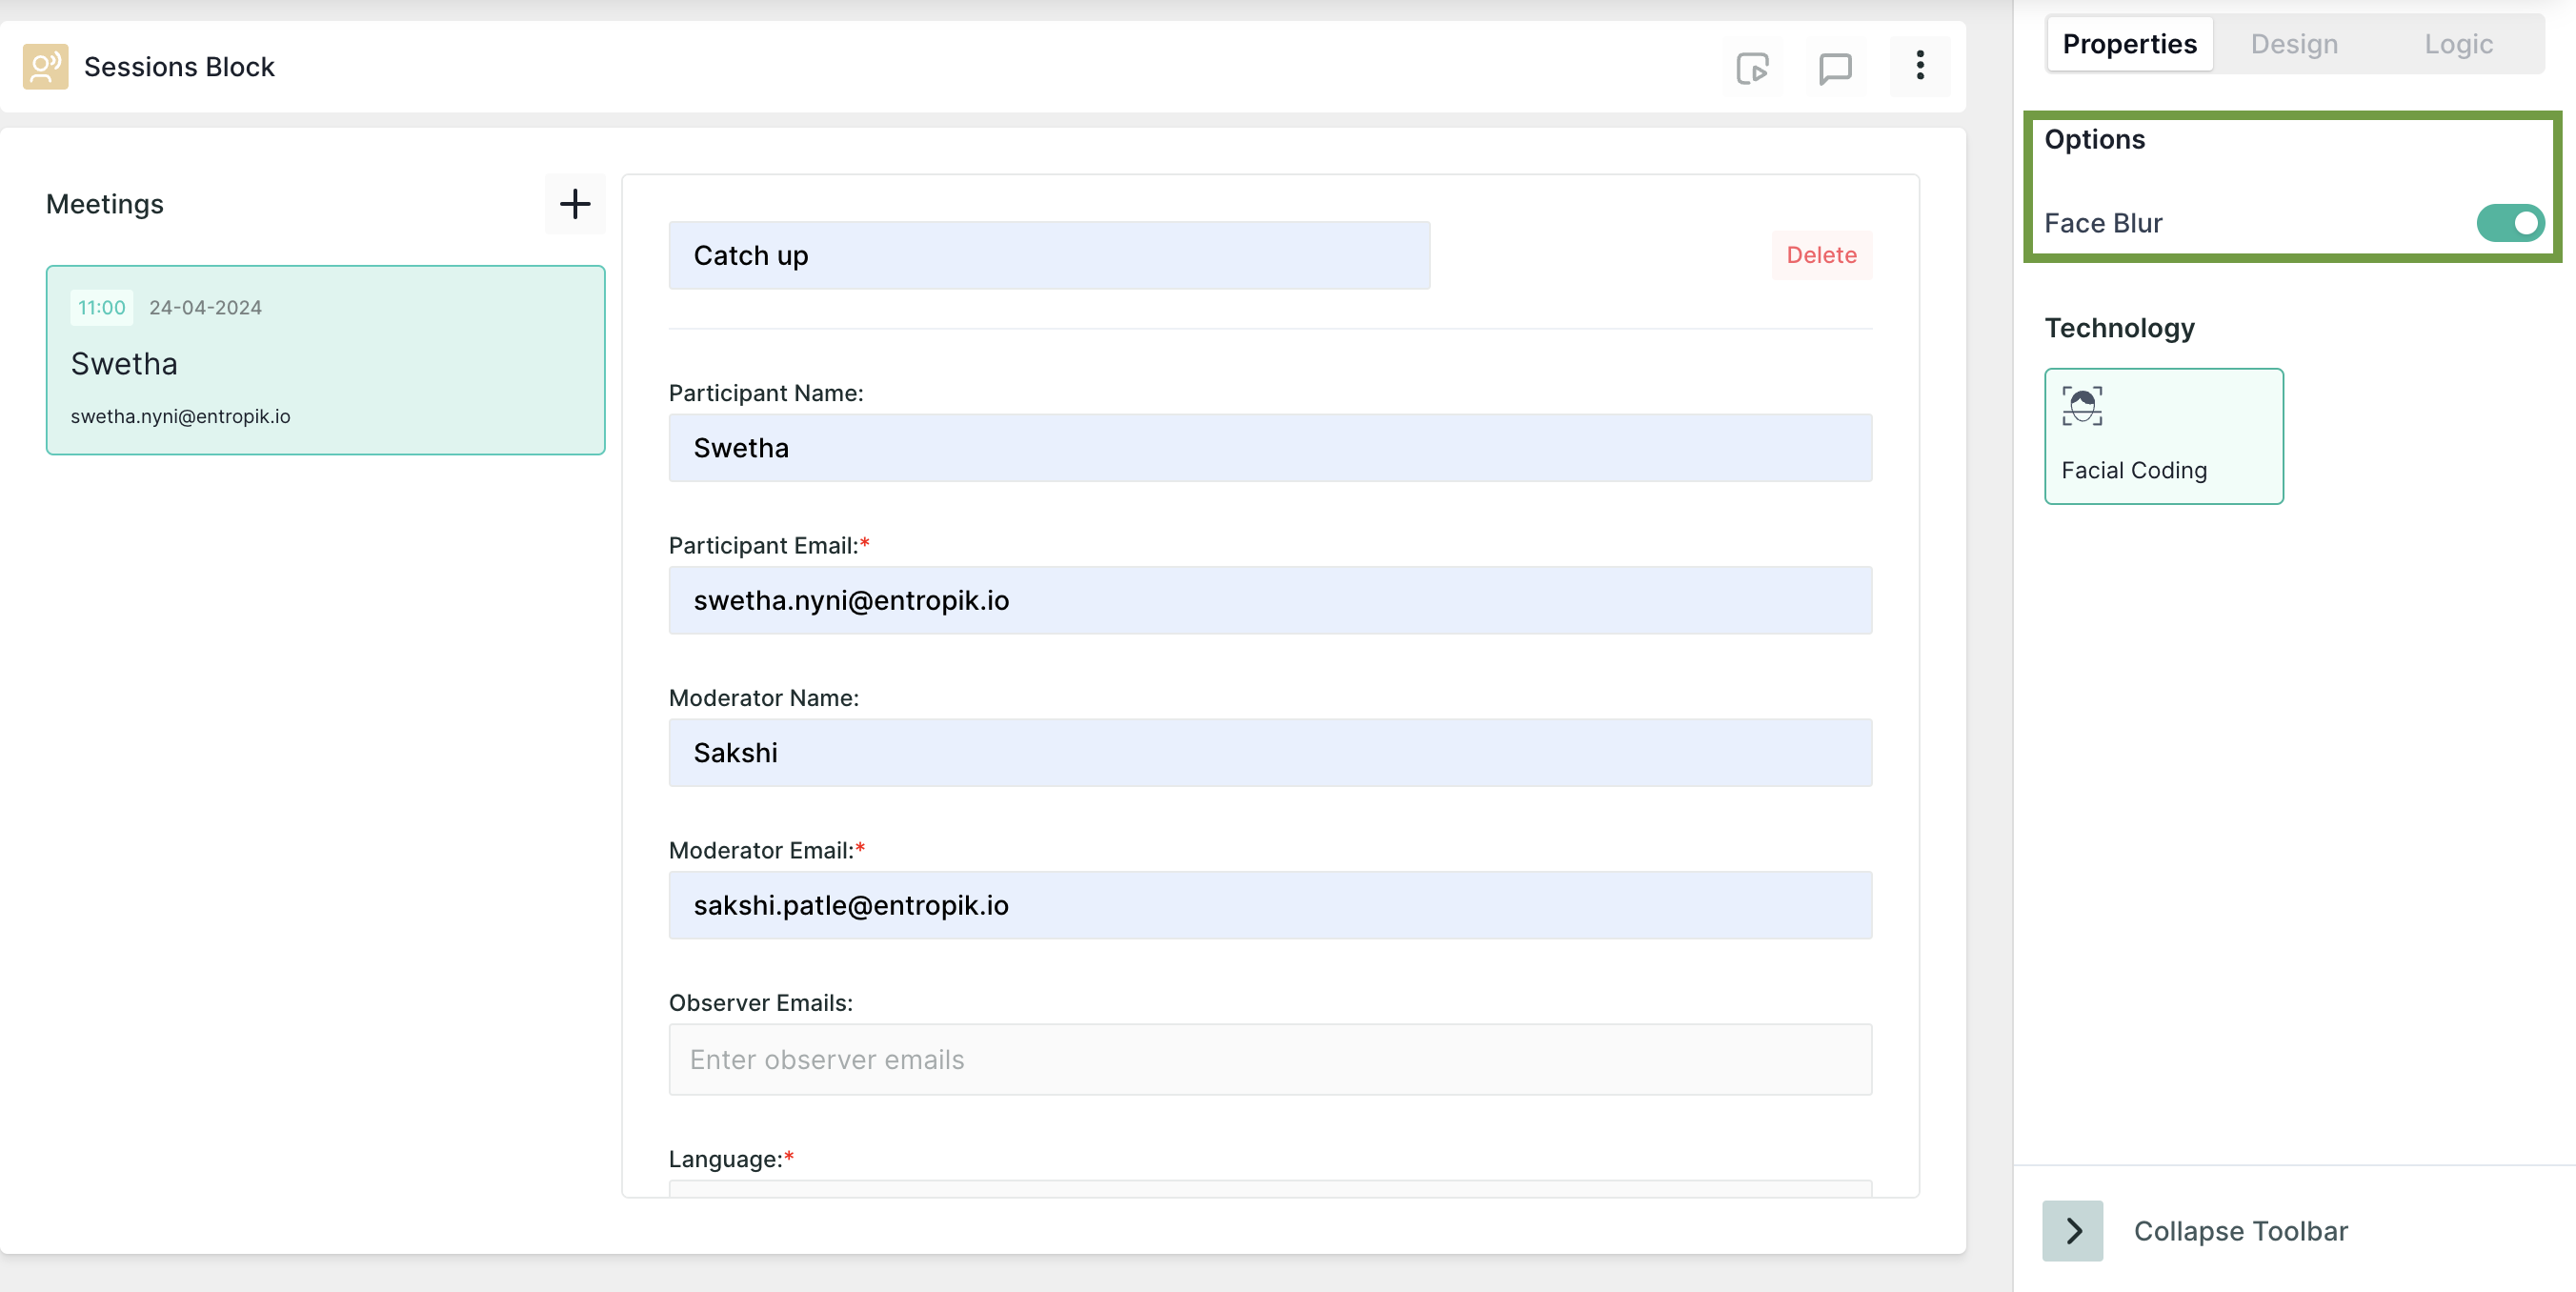Click the Options section heading
This screenshot has height=1292, width=2576.
pyautogui.click(x=2095, y=139)
